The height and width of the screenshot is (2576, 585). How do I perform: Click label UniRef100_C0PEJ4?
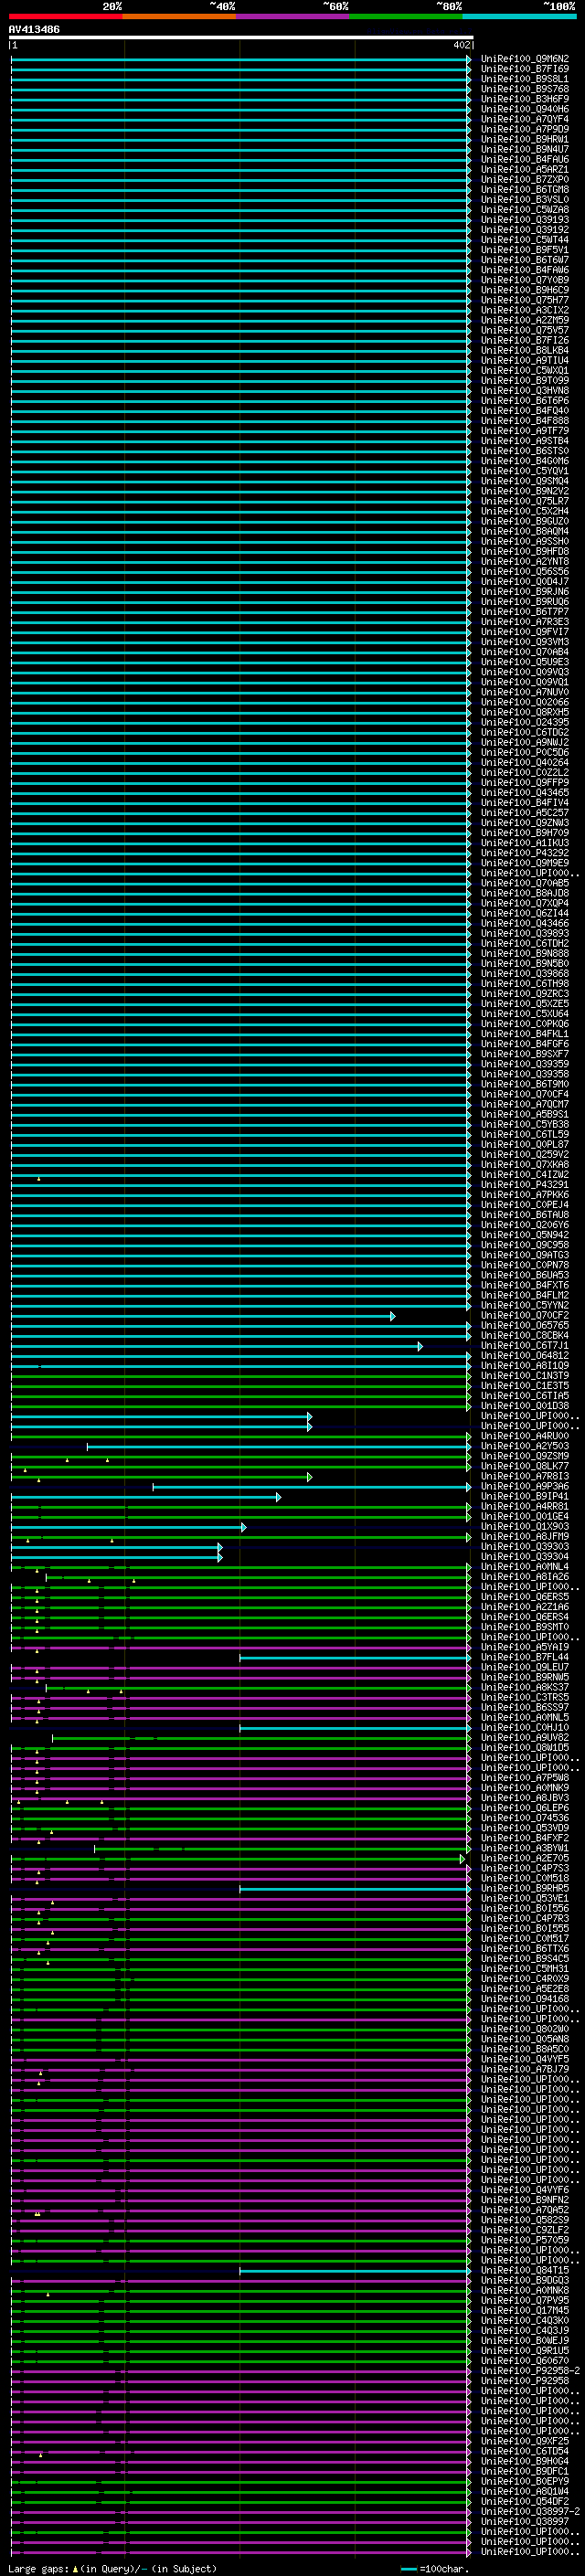click(x=525, y=1205)
